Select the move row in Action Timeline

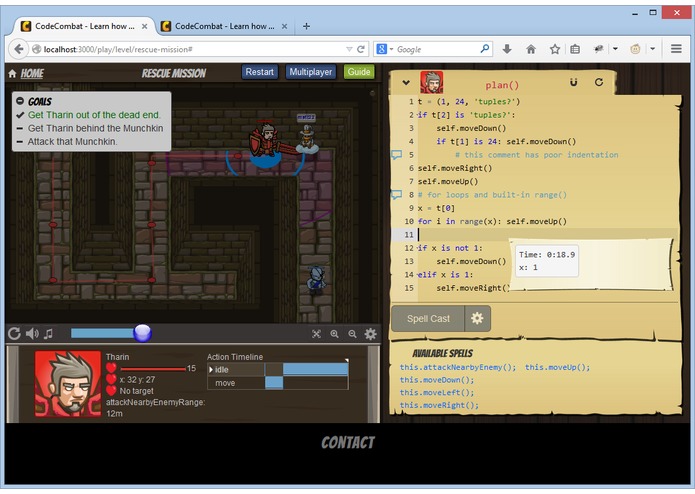277,383
